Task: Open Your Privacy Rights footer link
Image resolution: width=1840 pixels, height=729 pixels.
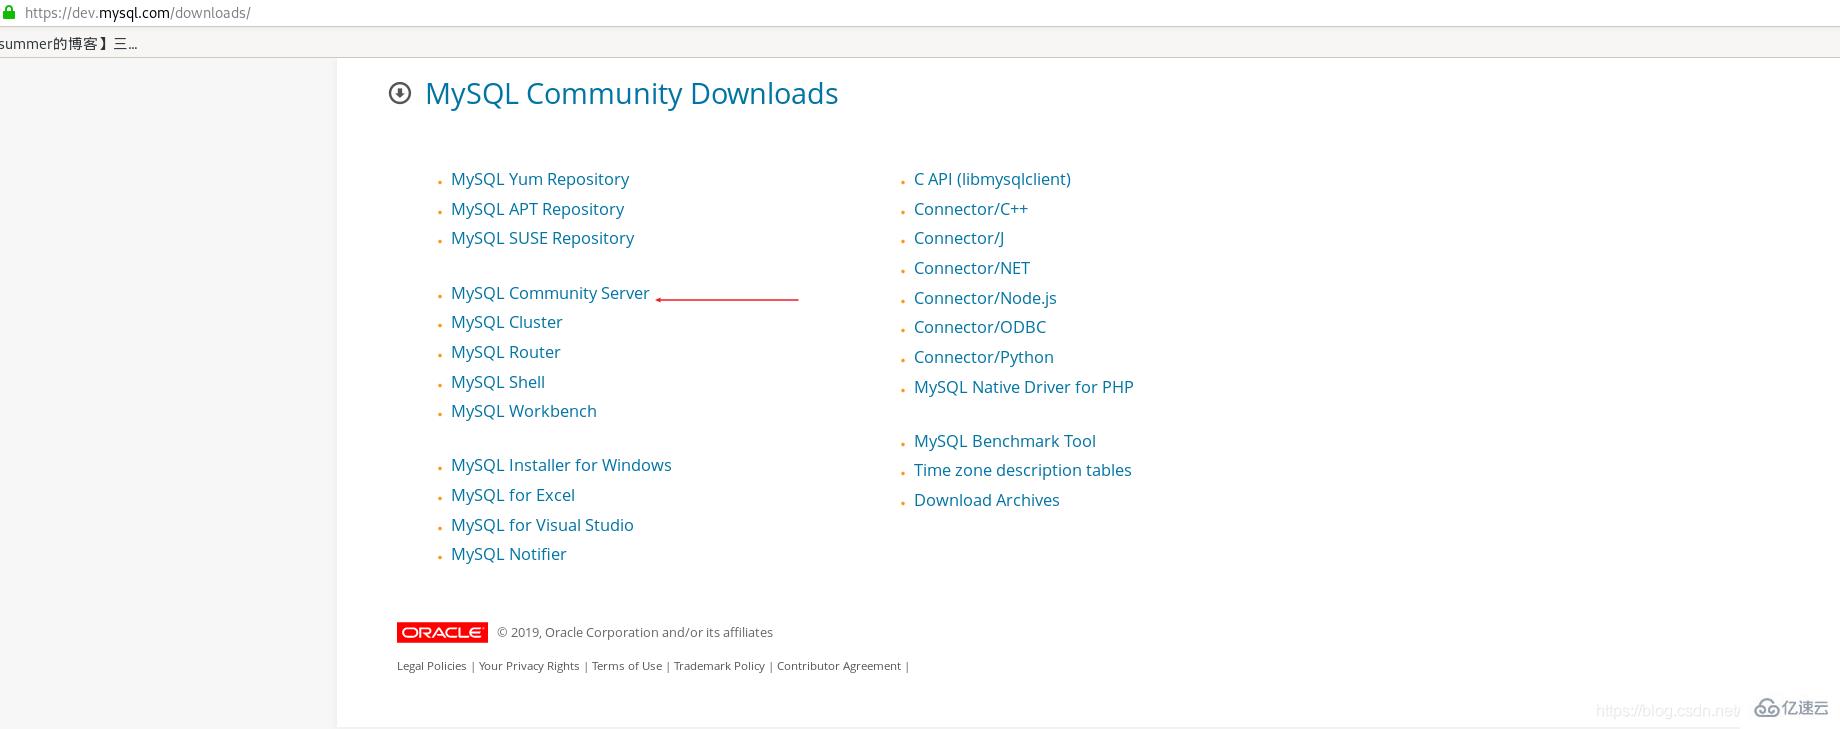Action: coord(529,666)
